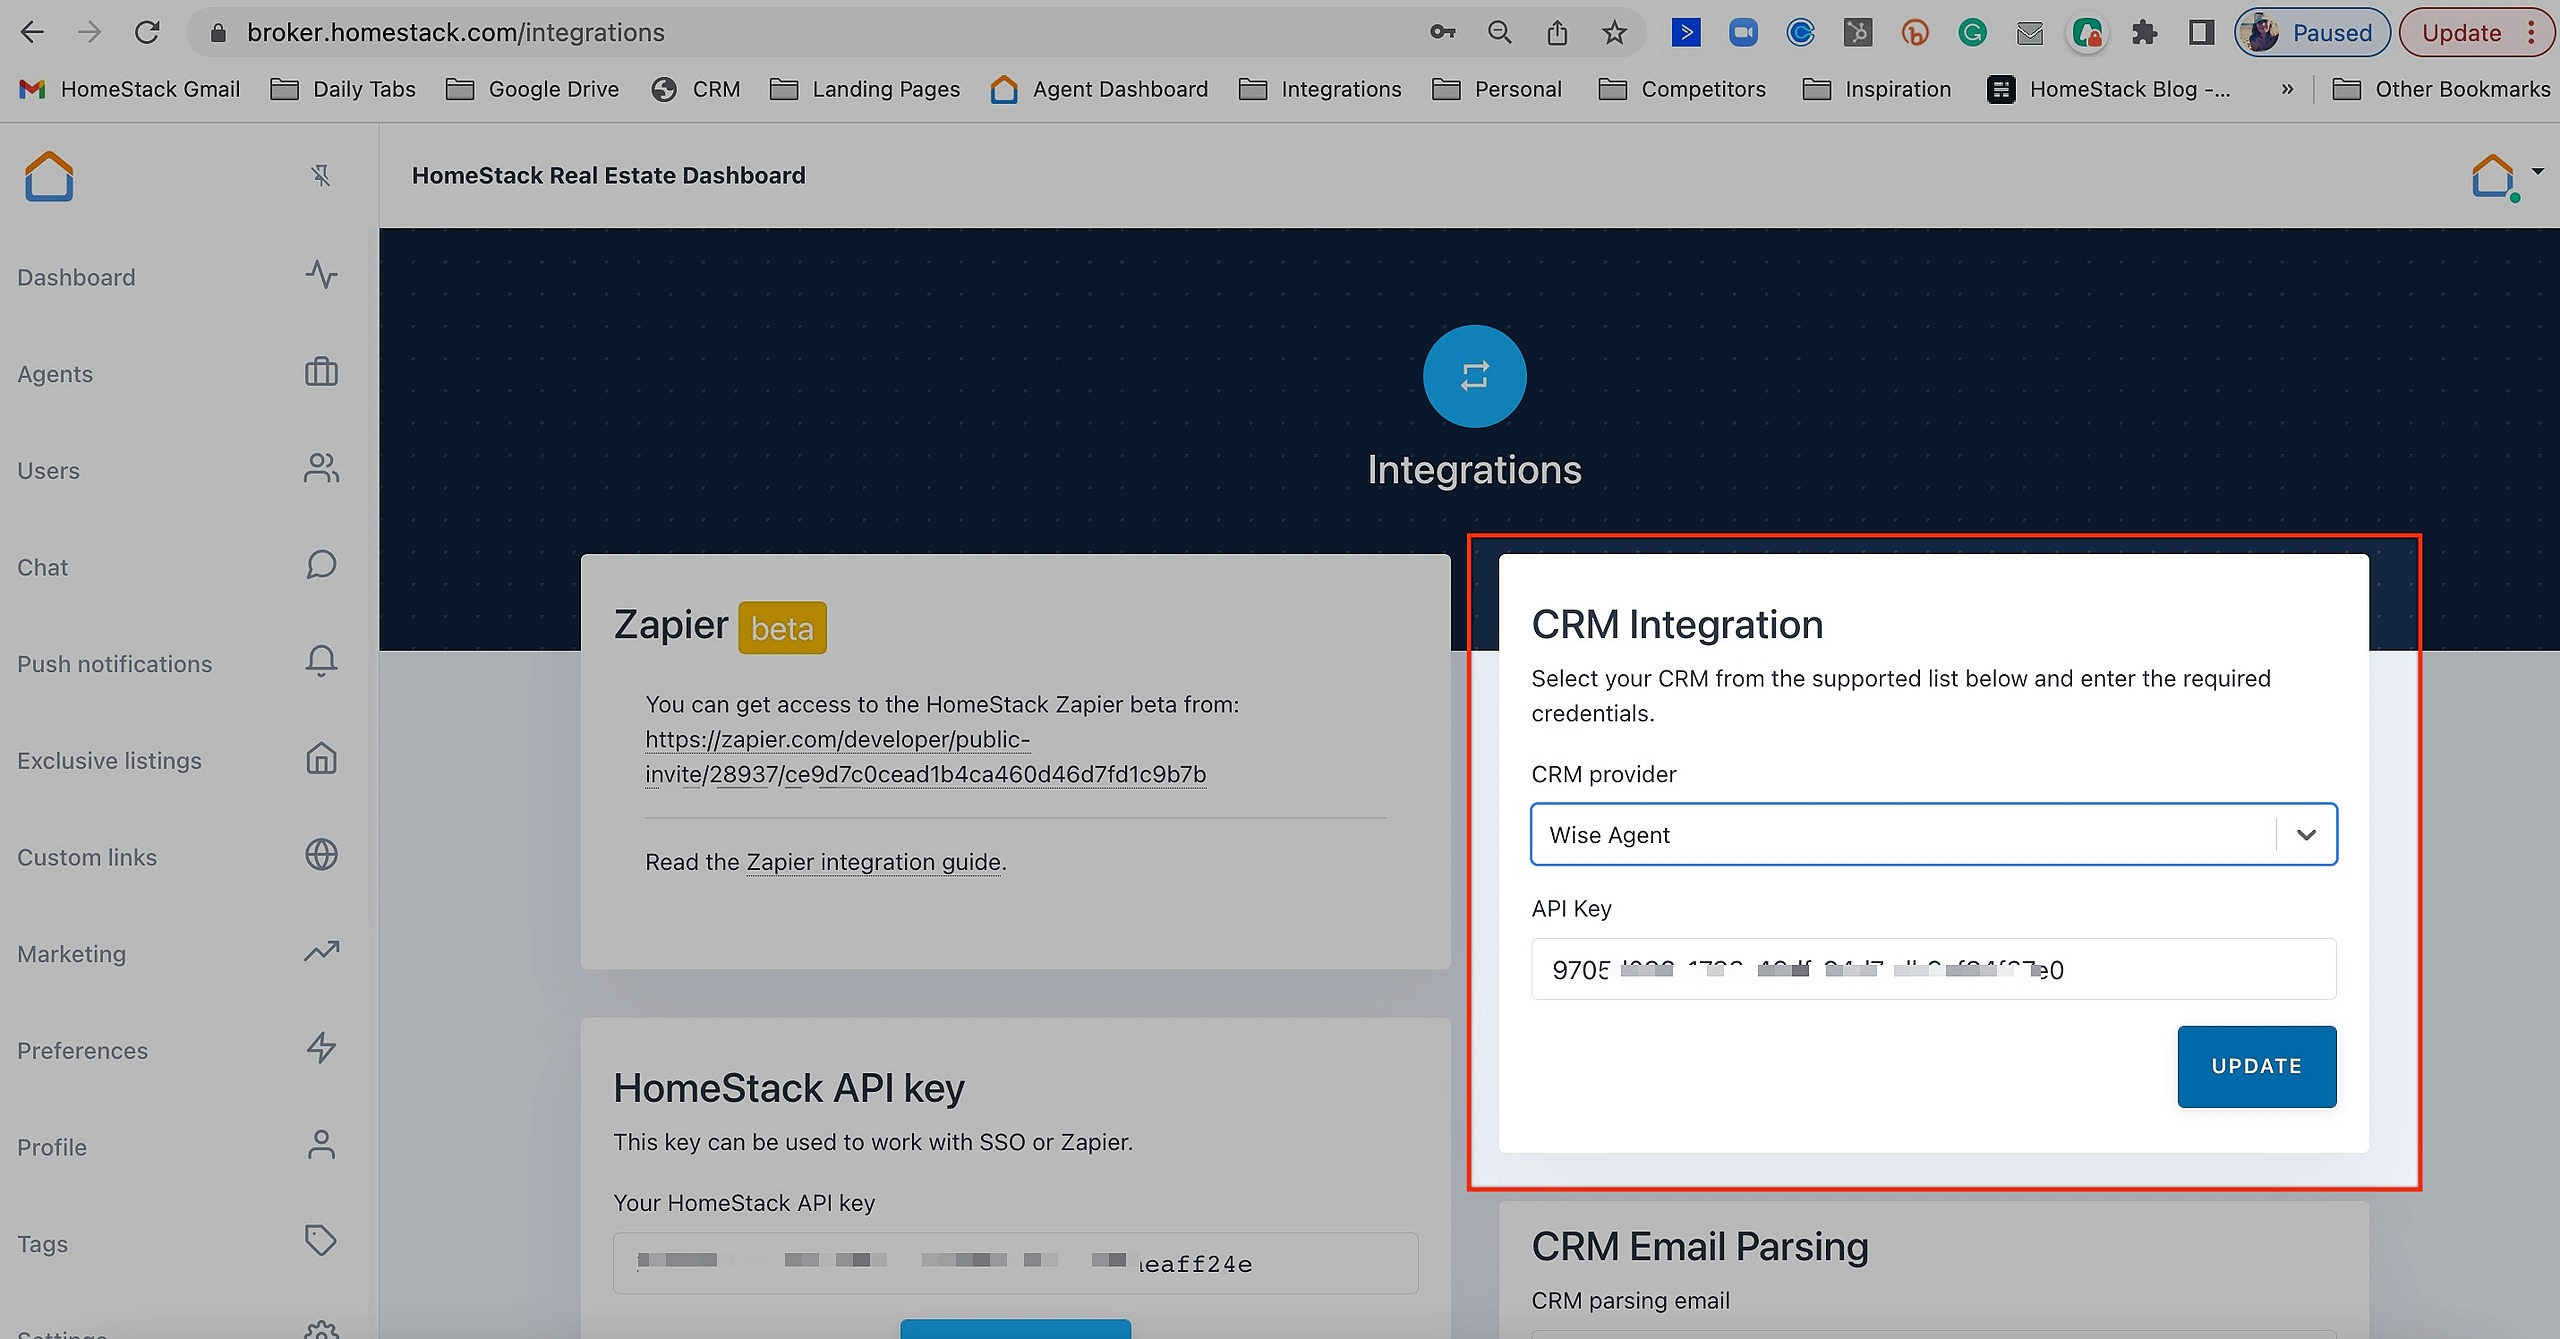This screenshot has height=1339, width=2560.
Task: Open the Zoom extension icon
Action: (1743, 33)
